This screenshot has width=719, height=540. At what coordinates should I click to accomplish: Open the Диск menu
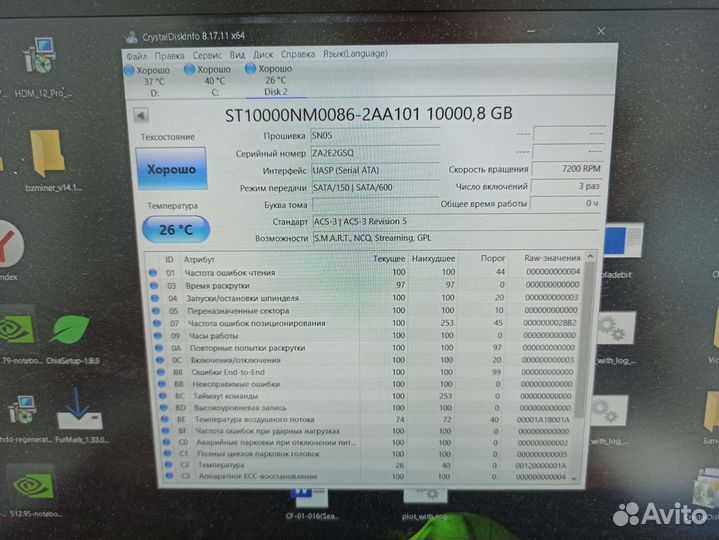263,54
